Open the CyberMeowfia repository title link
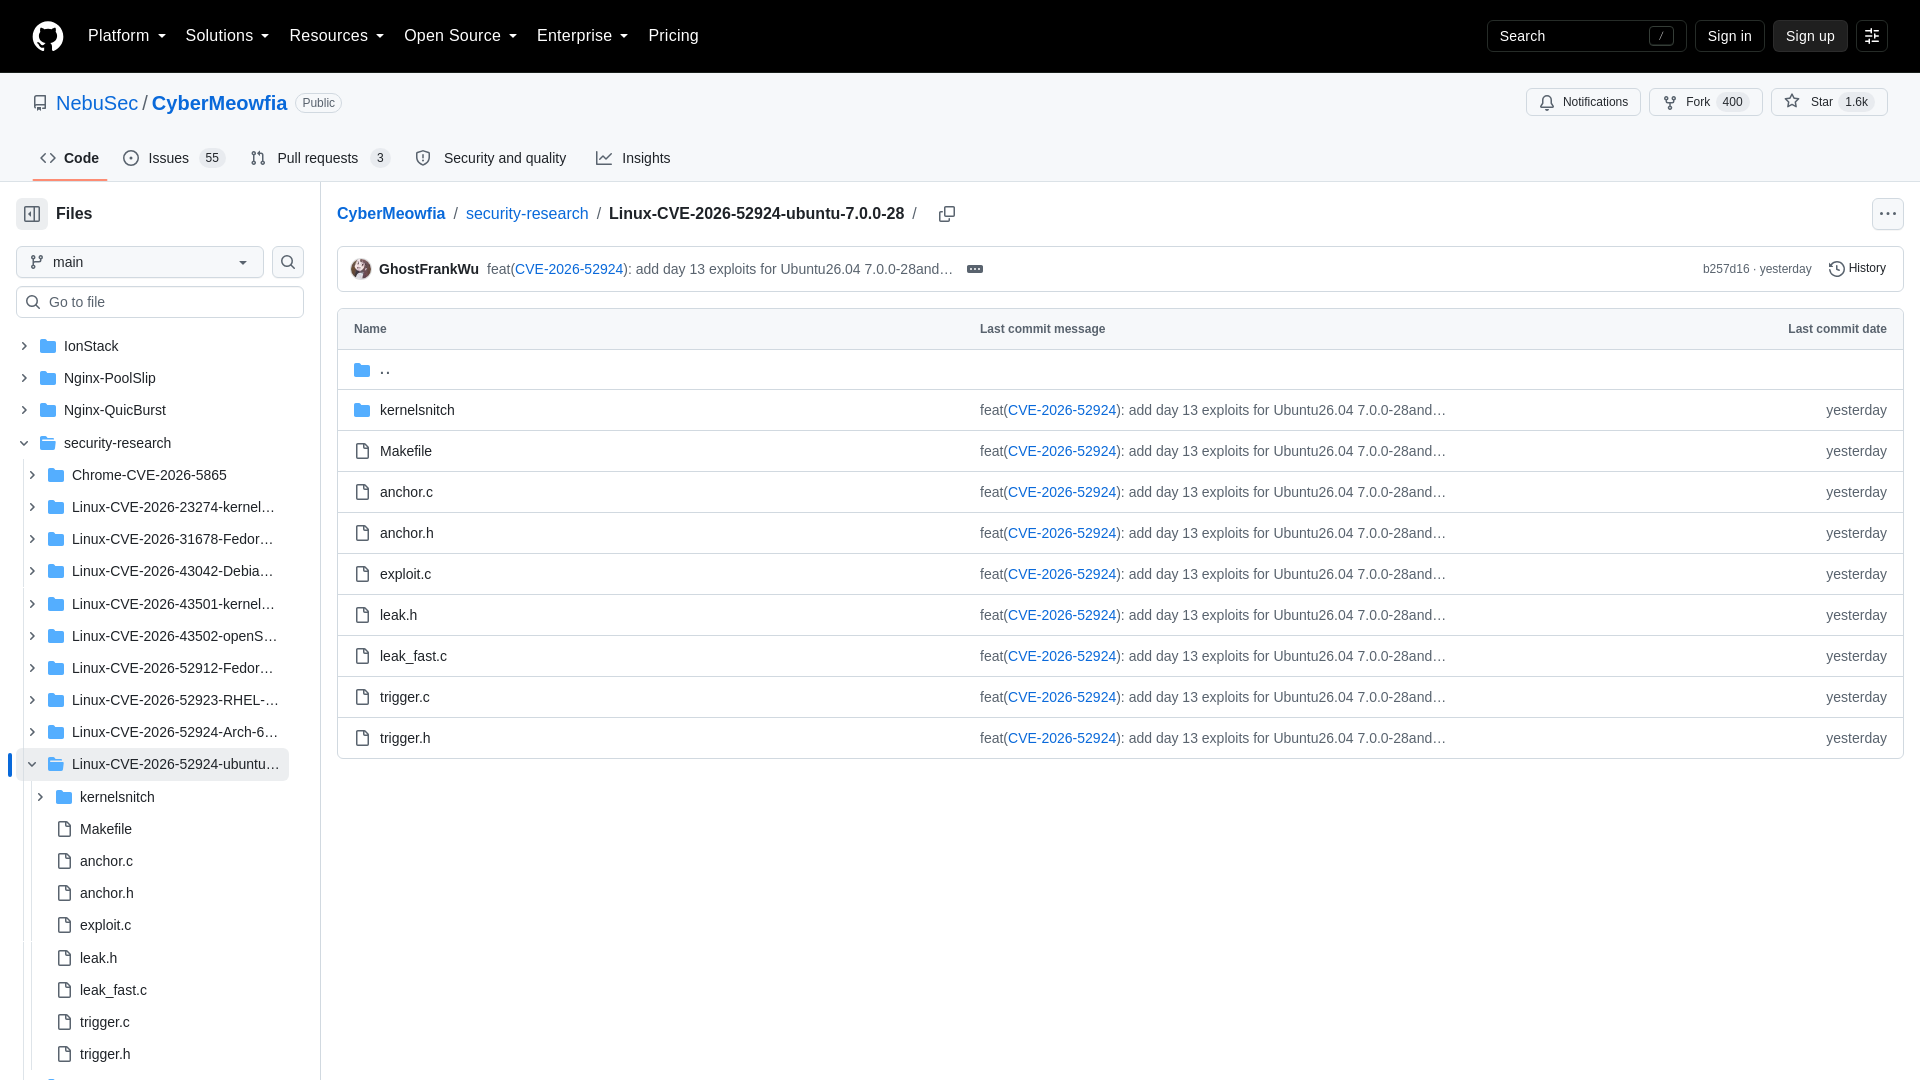This screenshot has height=1080, width=1920. tap(219, 103)
